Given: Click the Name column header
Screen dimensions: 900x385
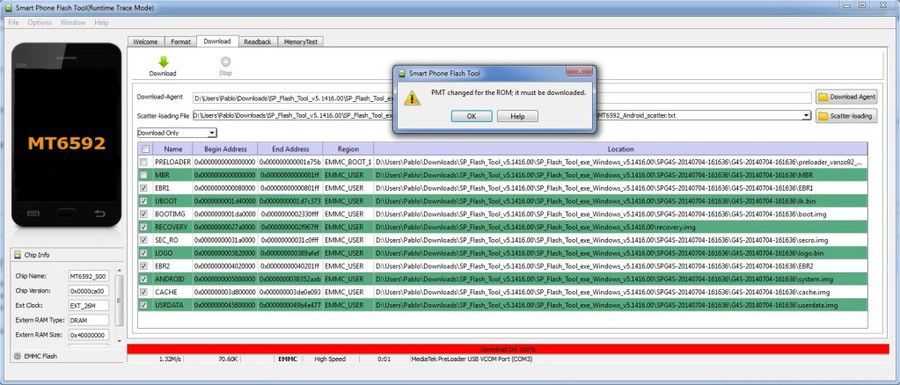Looking at the screenshot, I should point(173,149).
